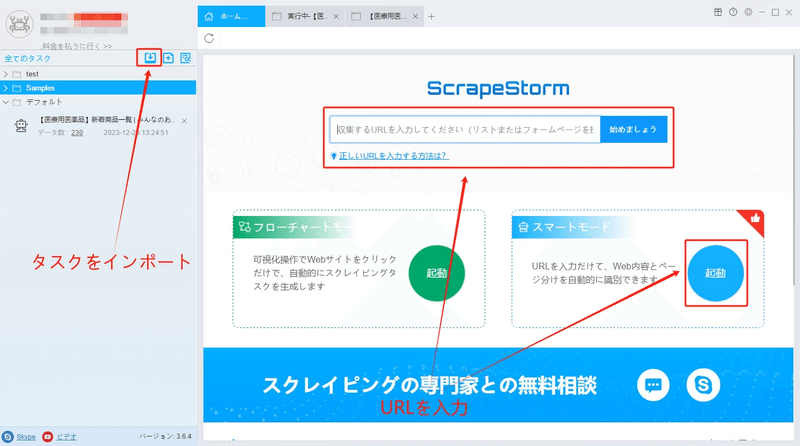Click the スマートモード header
800x446 pixels.
pos(571,227)
